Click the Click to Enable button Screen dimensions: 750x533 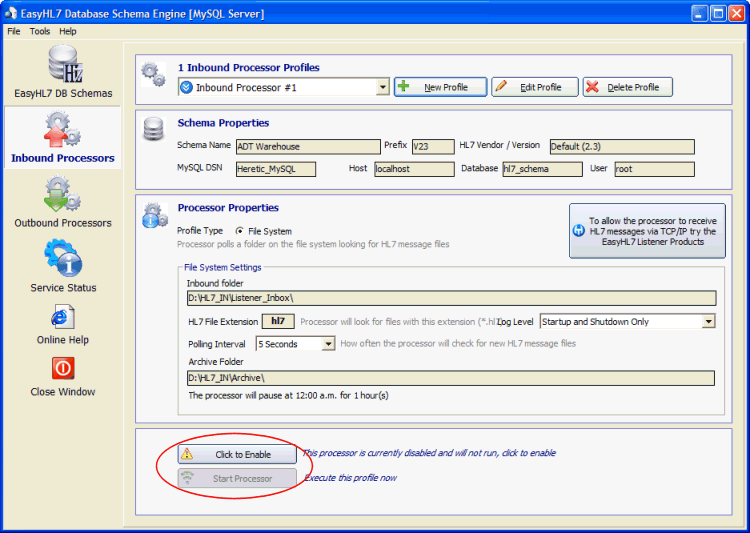click(x=237, y=454)
